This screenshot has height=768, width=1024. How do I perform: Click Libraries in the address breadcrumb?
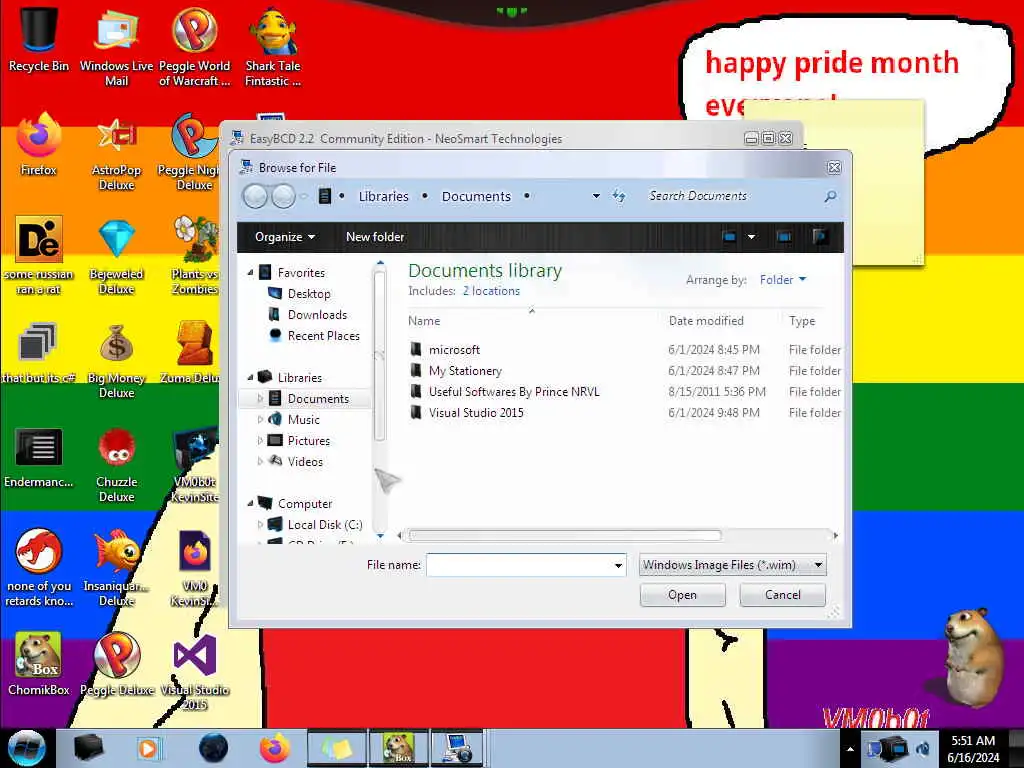click(x=383, y=196)
